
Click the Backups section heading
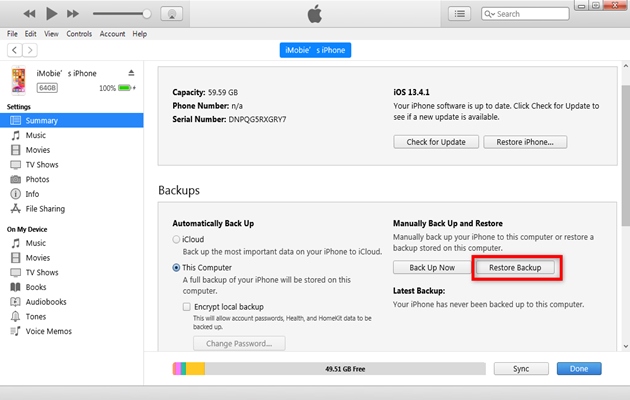(179, 190)
